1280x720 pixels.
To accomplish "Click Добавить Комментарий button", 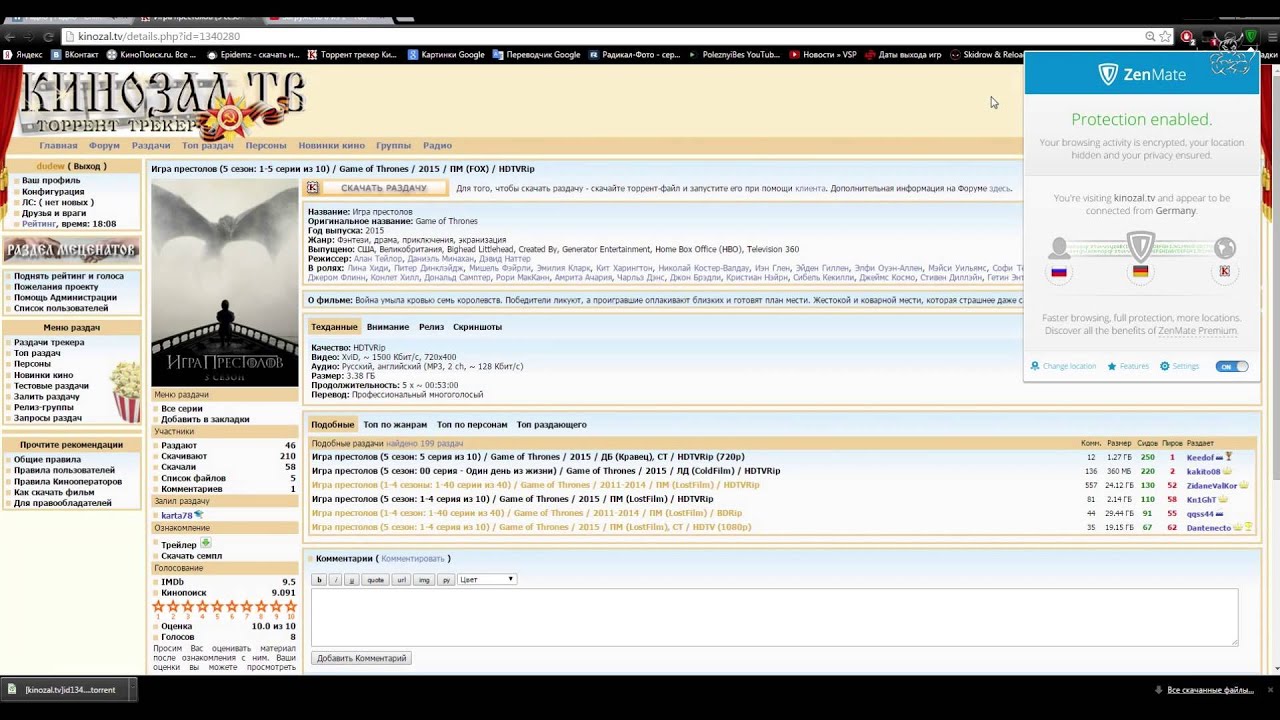I will [362, 658].
